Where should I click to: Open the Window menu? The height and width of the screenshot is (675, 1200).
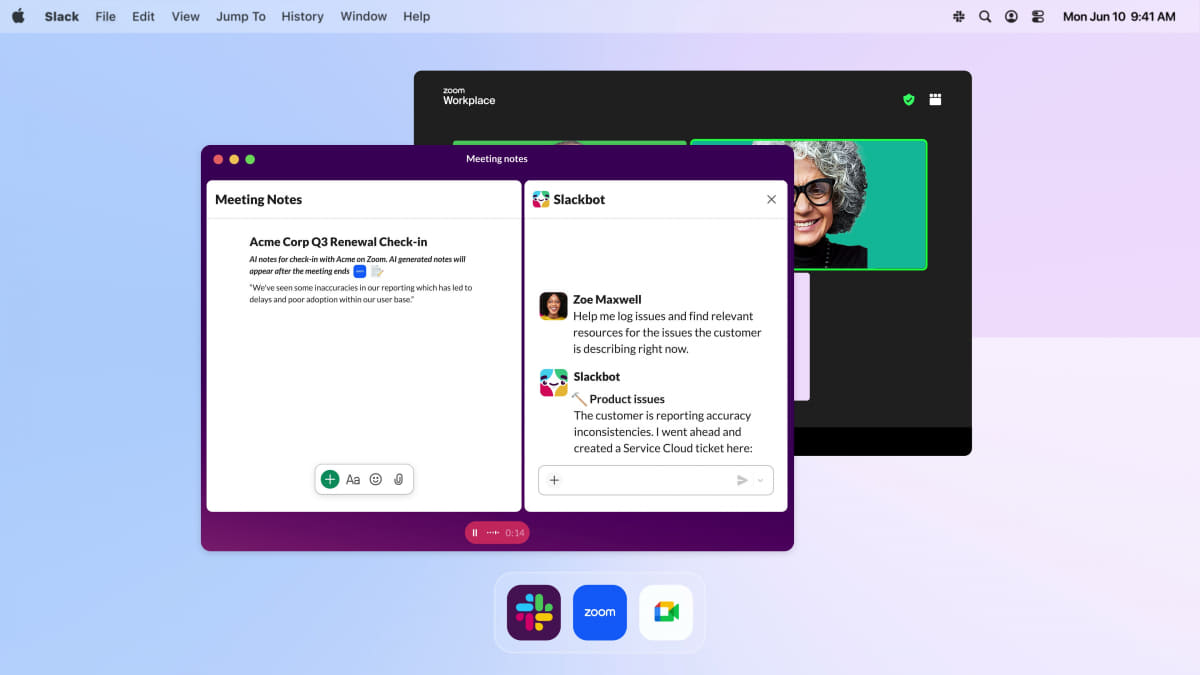tap(364, 16)
